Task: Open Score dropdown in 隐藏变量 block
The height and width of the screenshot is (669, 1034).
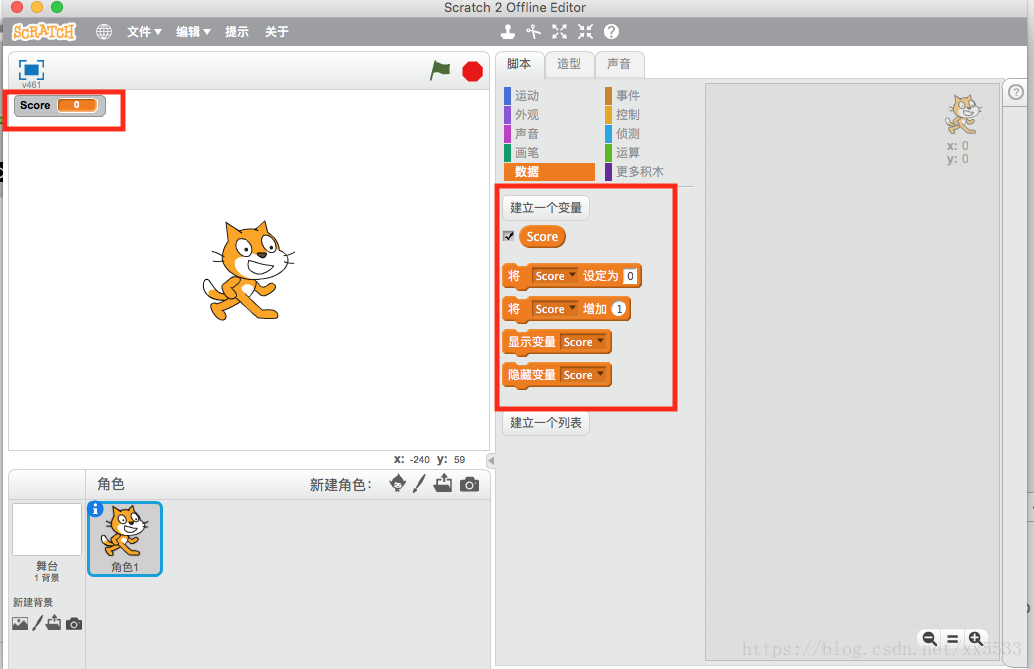Action: (583, 375)
